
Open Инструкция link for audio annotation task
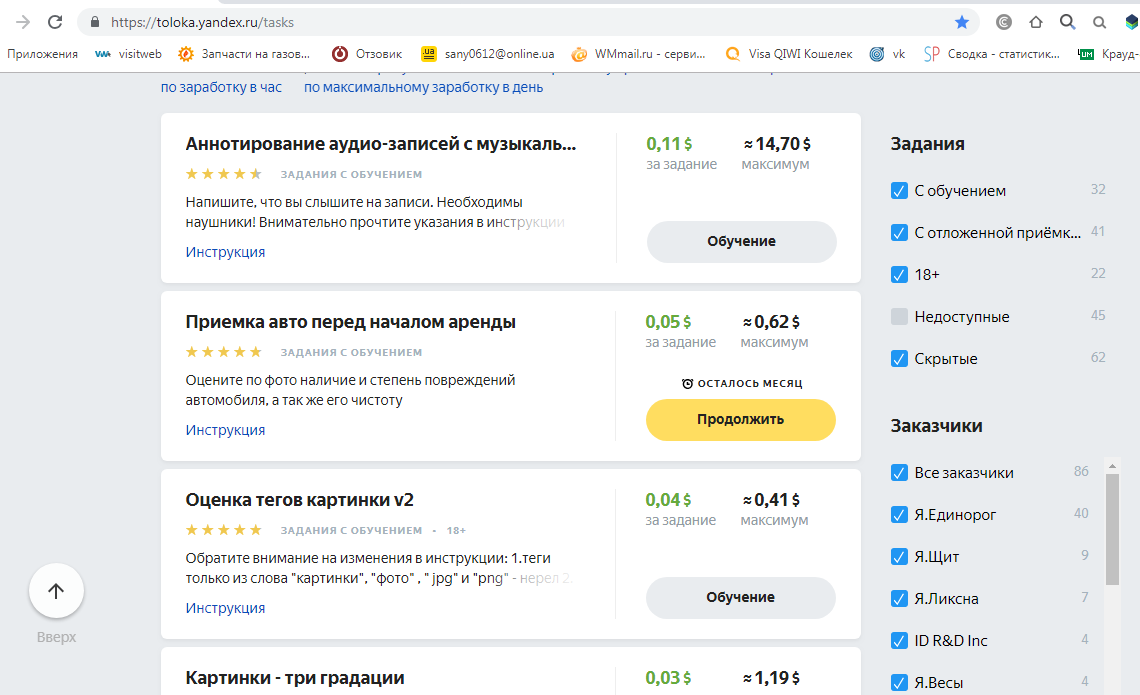pyautogui.click(x=225, y=252)
